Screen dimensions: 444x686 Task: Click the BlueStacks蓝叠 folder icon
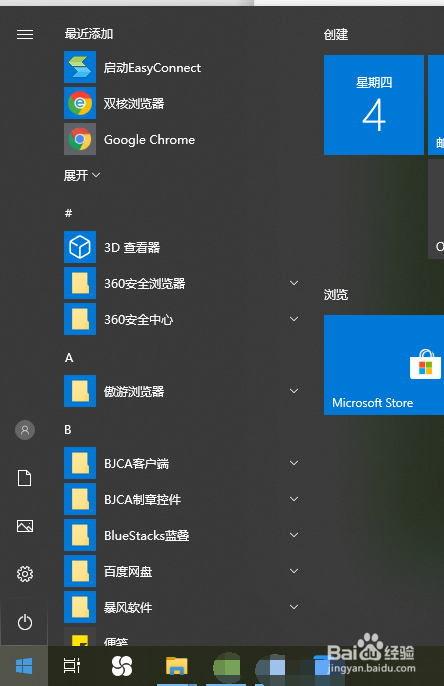pyautogui.click(x=80, y=535)
